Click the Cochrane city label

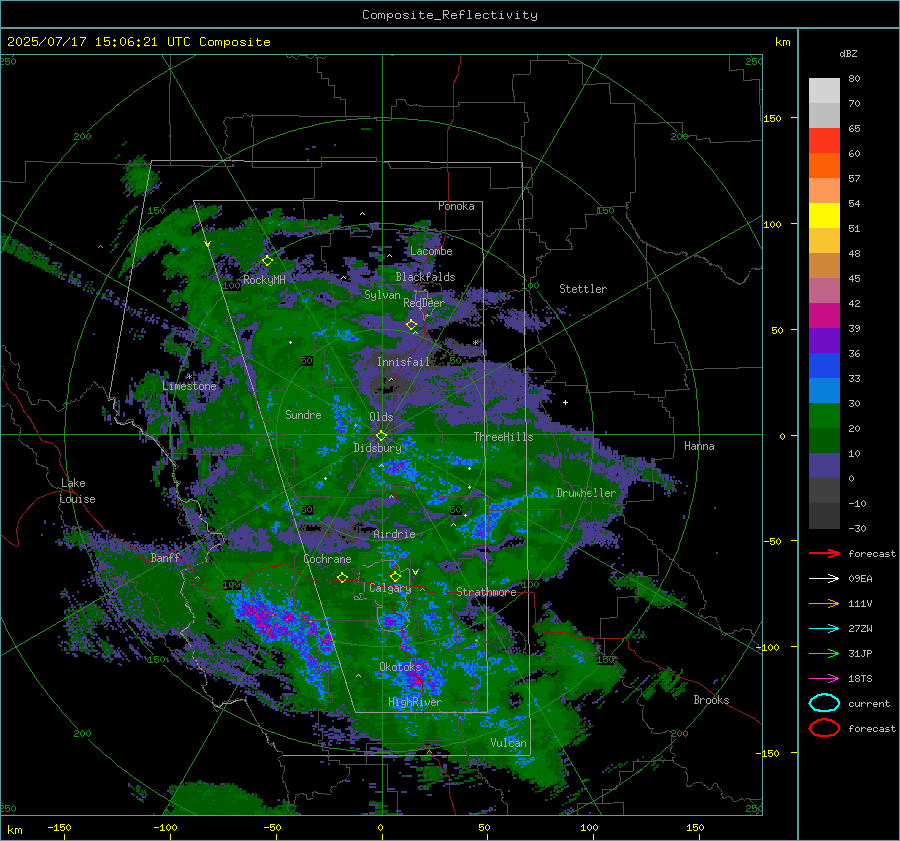coord(327,559)
